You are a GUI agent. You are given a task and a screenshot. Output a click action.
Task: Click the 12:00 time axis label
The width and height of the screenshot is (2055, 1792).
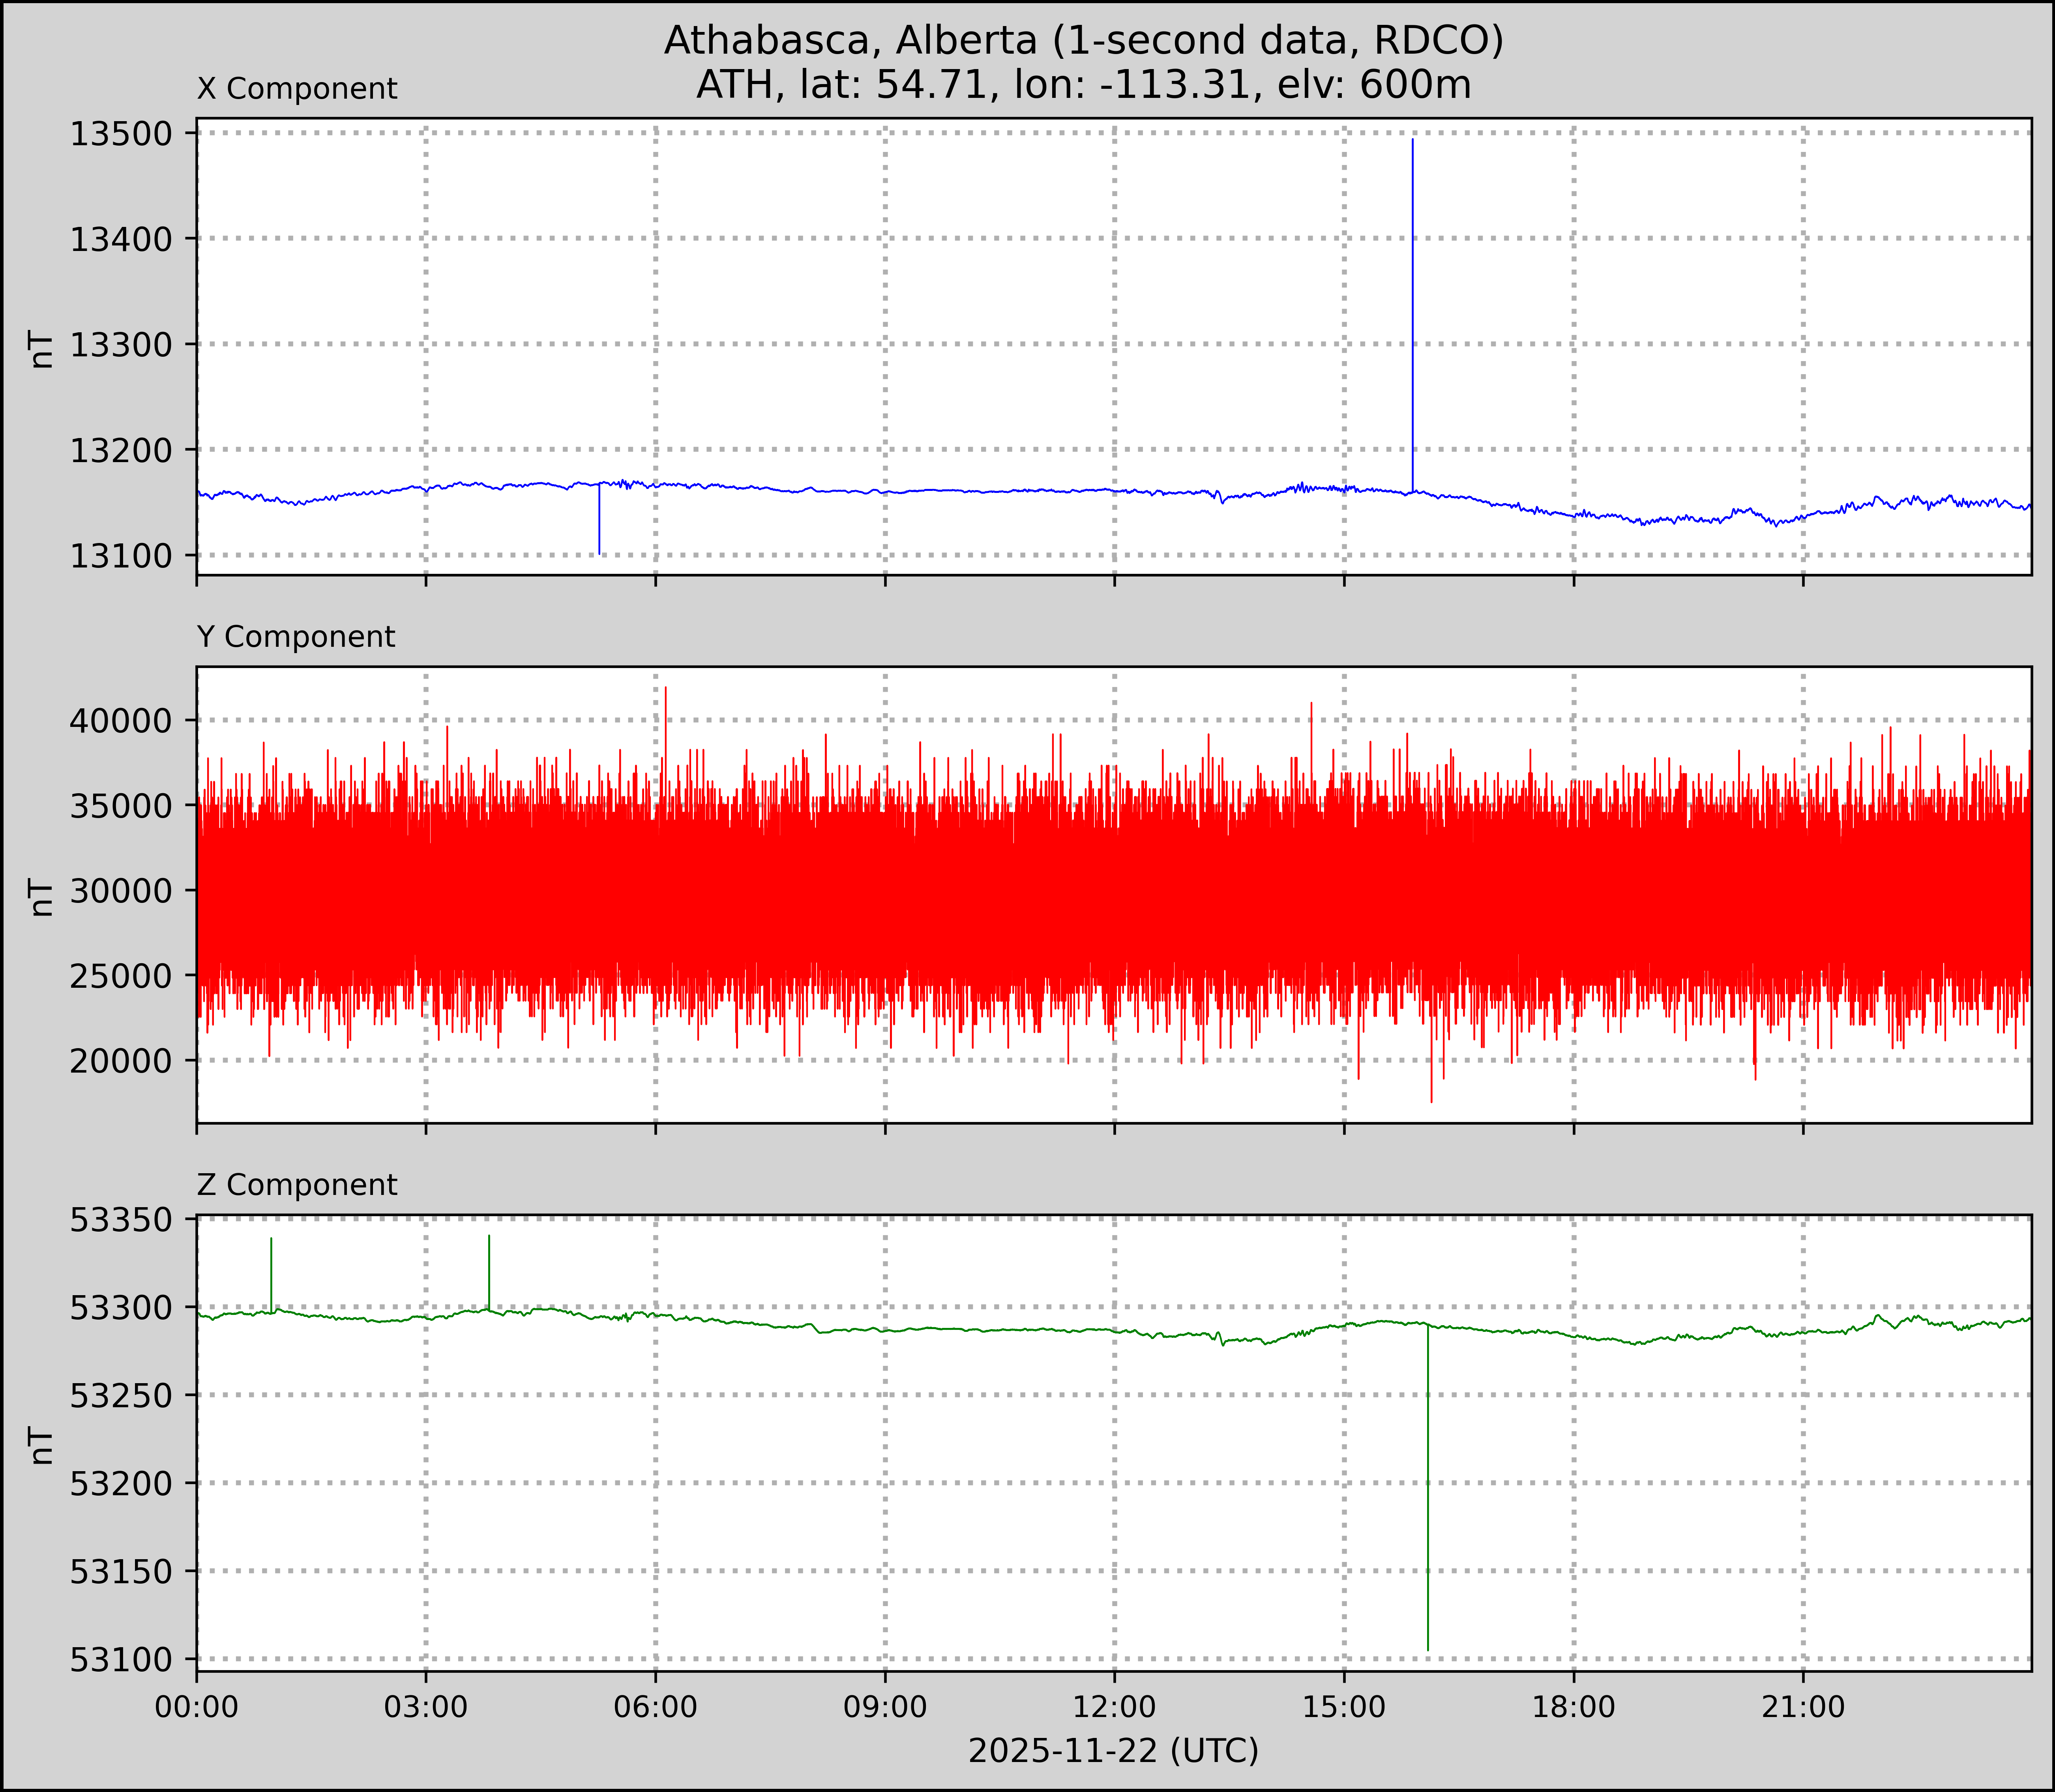[1114, 1707]
